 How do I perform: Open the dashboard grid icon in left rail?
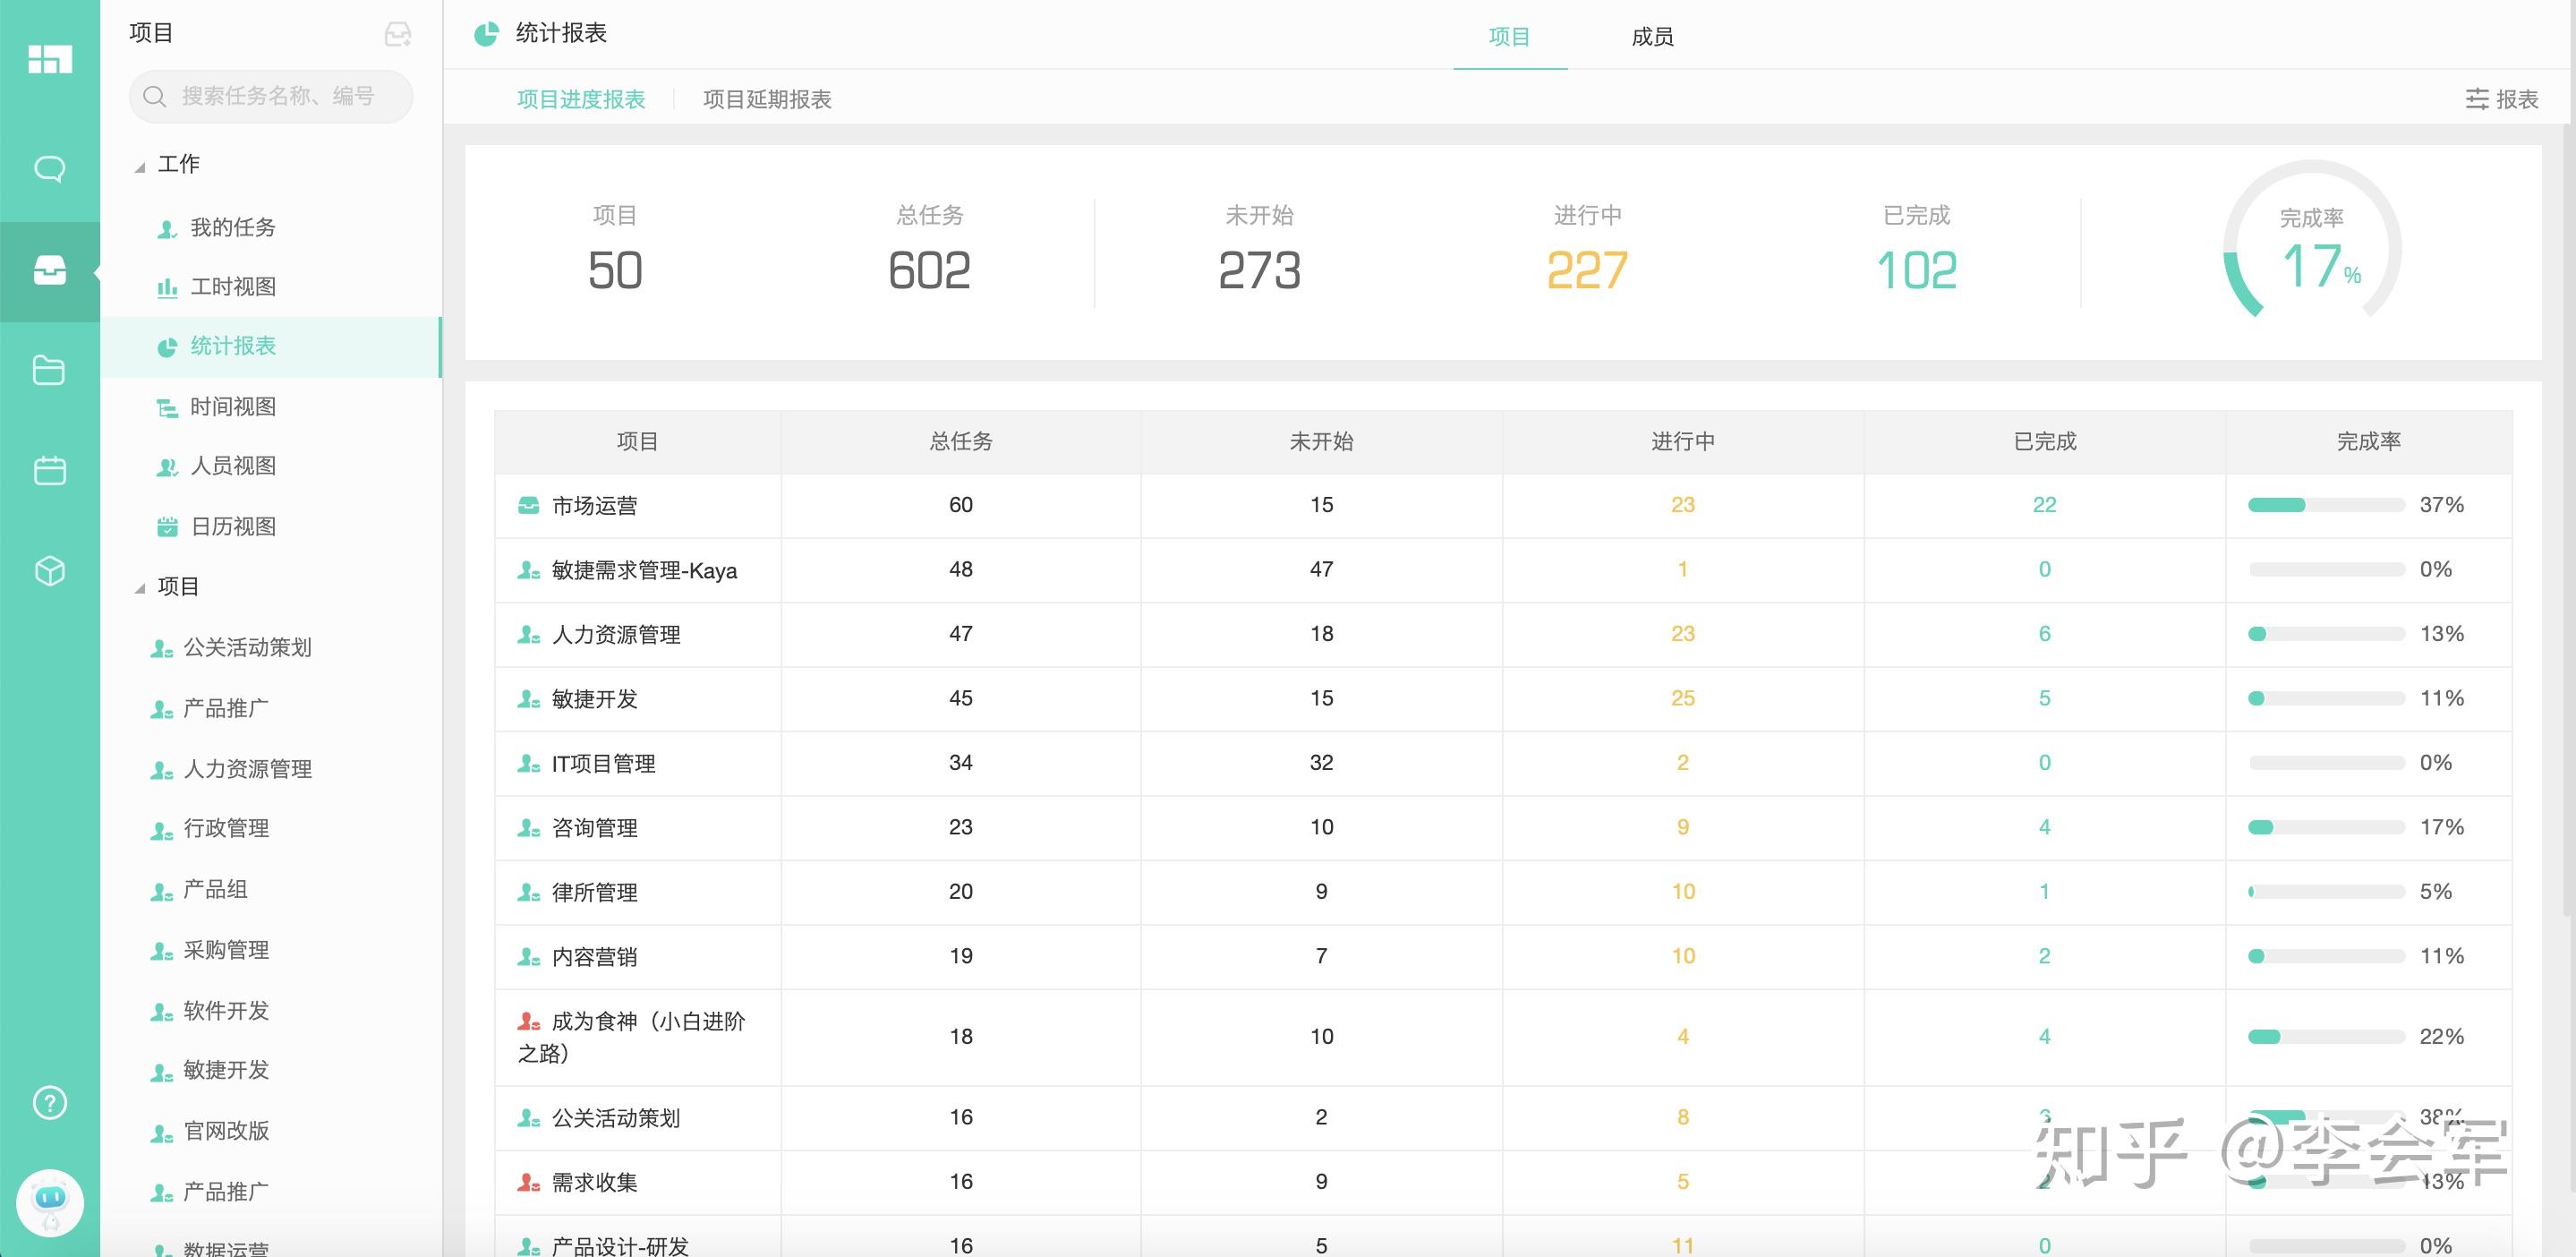click(x=50, y=59)
